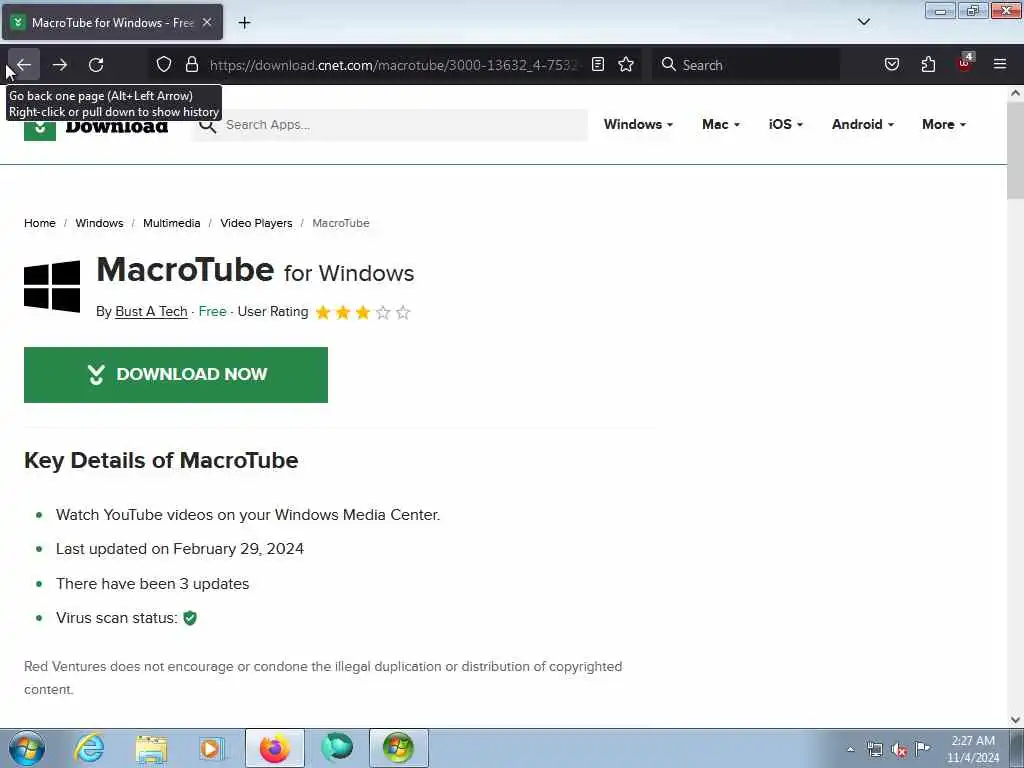Click the 'Free' price label

click(212, 312)
